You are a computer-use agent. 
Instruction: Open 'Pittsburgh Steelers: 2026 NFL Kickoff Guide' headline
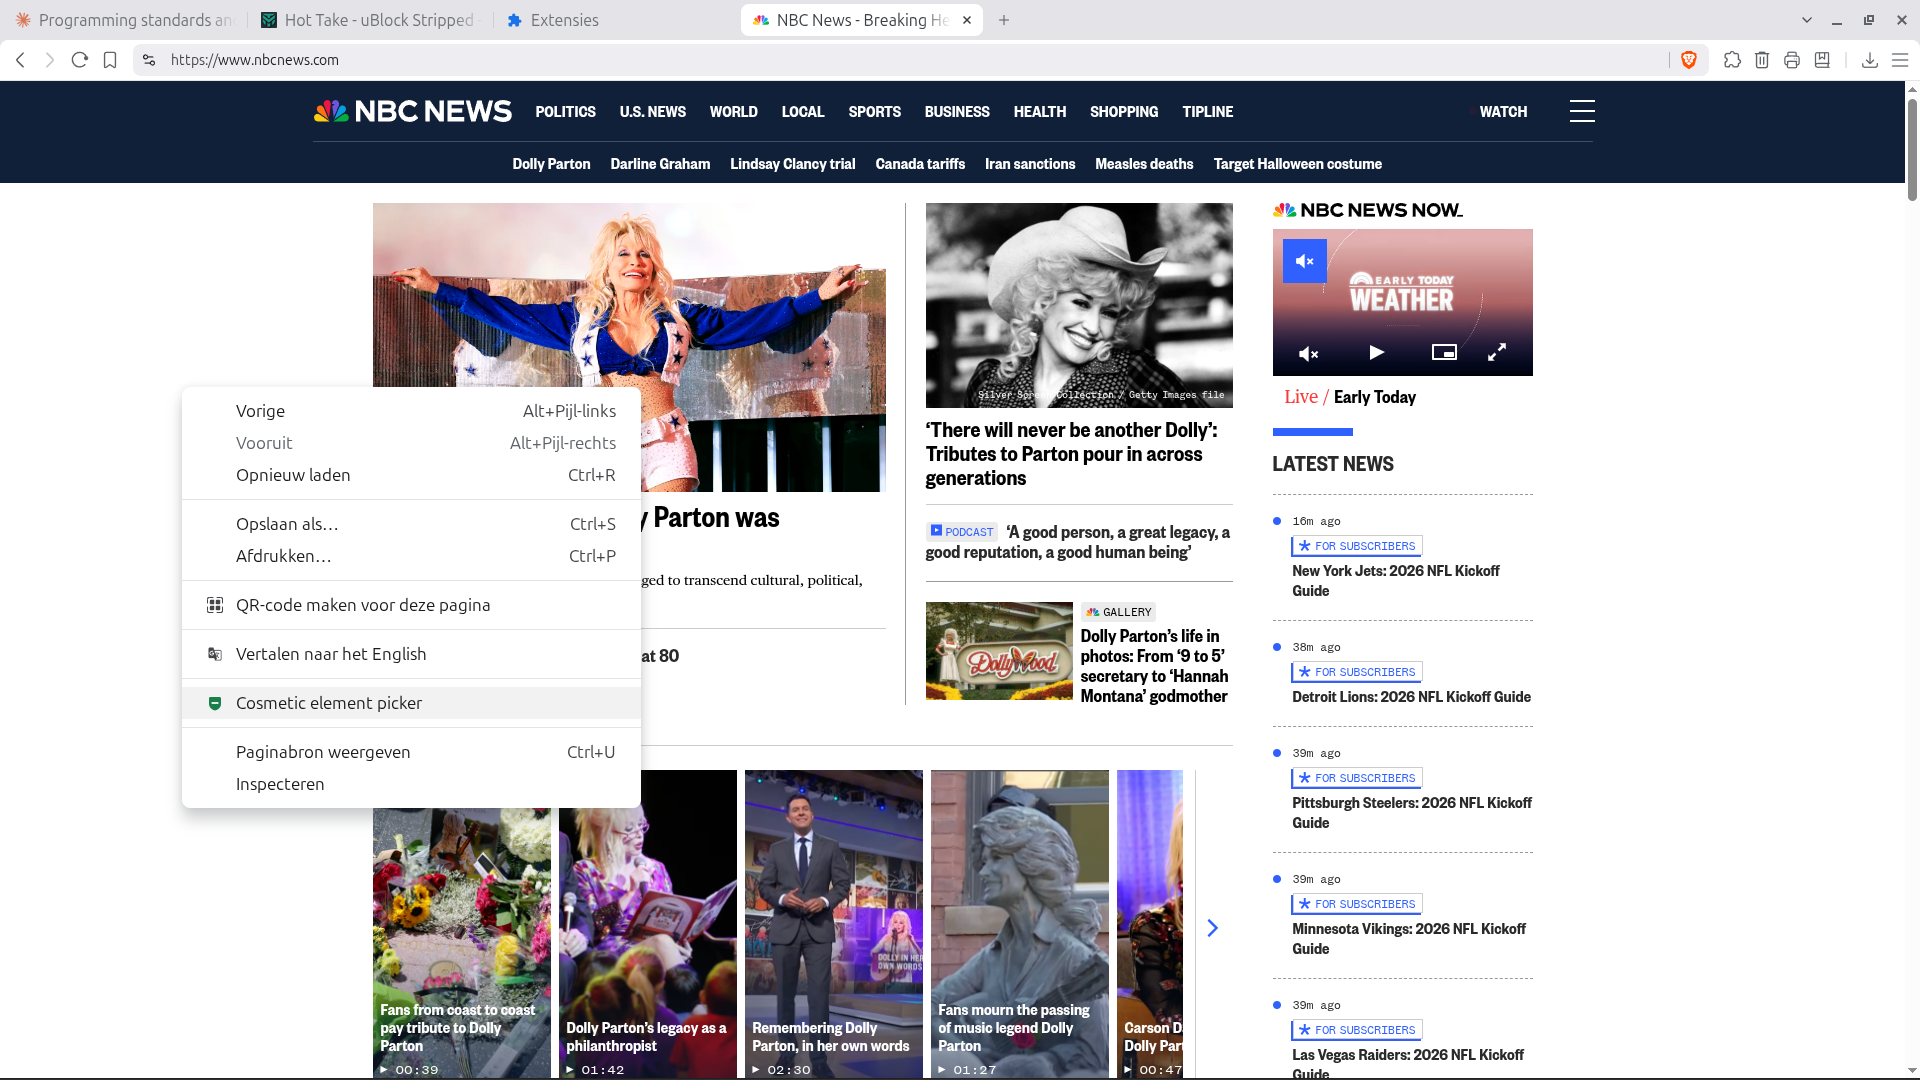pos(1412,813)
